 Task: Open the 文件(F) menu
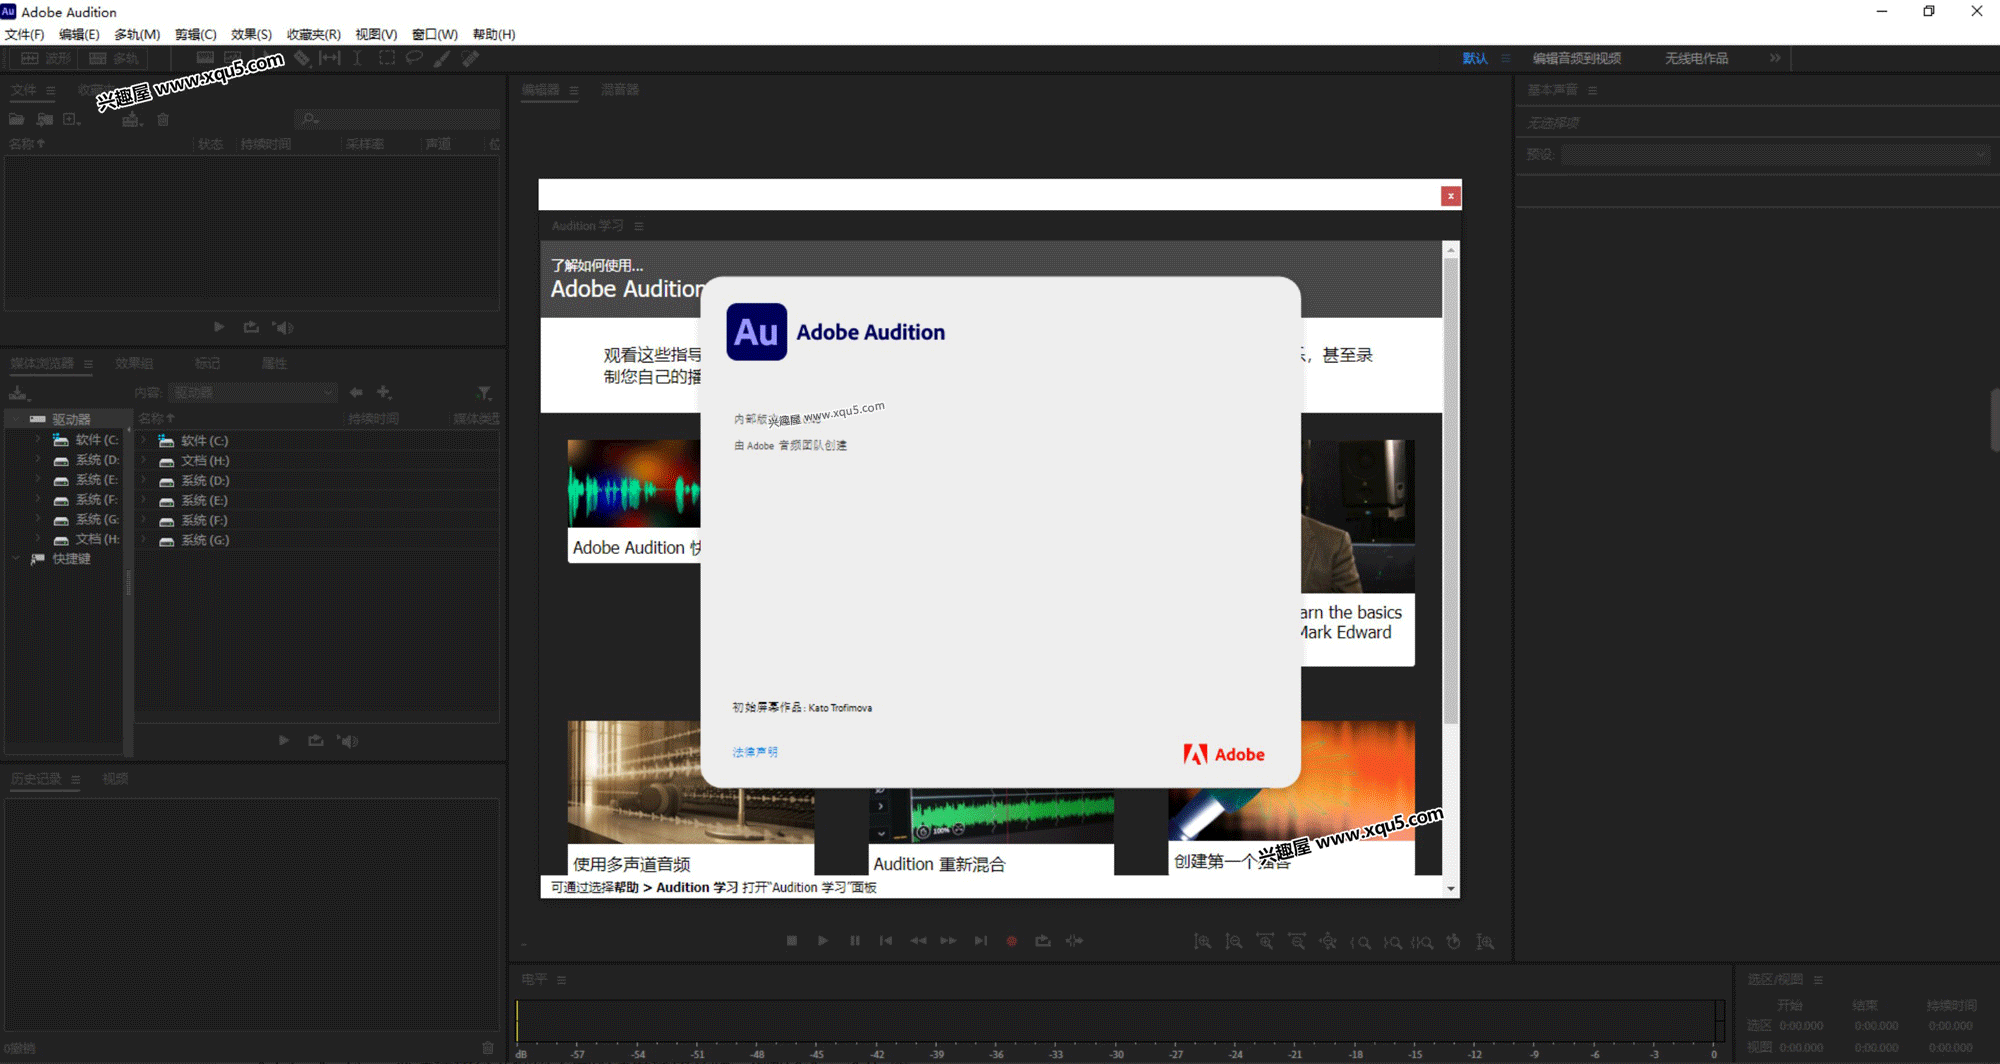click(24, 34)
